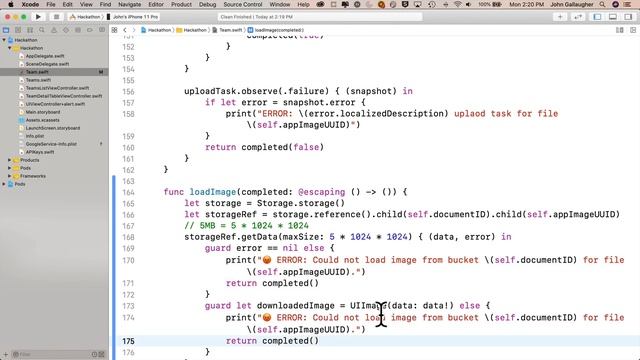640x360 pixels.
Task: Open the Issue navigator warning tab
Action: [53, 30]
